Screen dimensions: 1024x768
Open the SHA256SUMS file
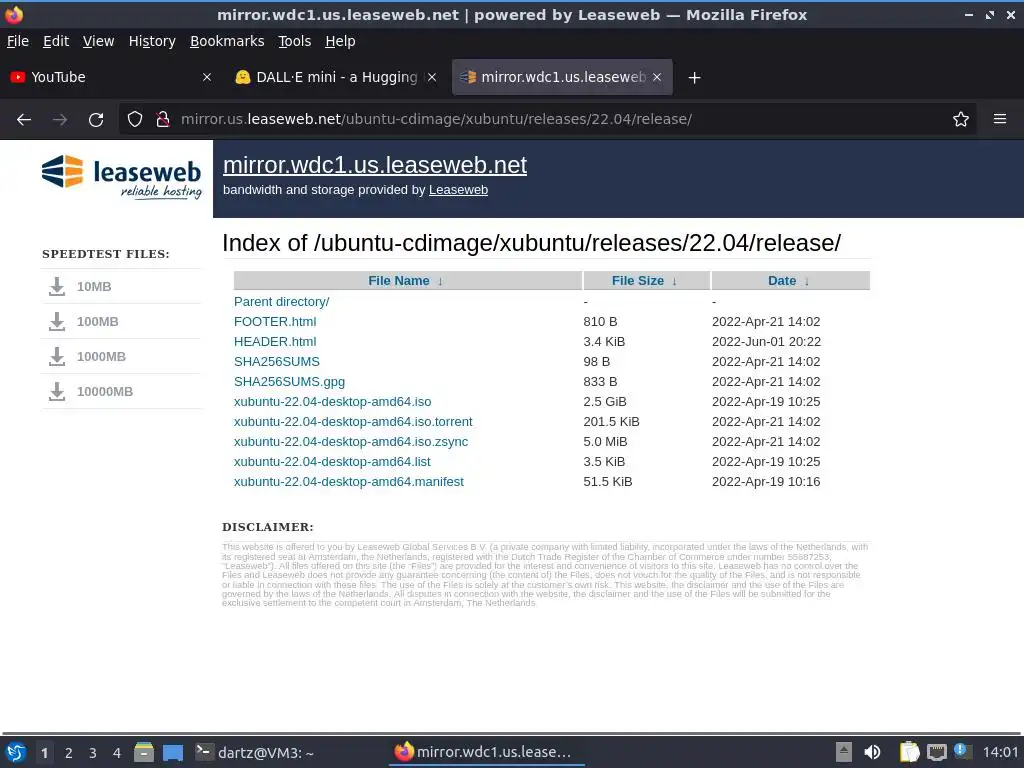277,362
